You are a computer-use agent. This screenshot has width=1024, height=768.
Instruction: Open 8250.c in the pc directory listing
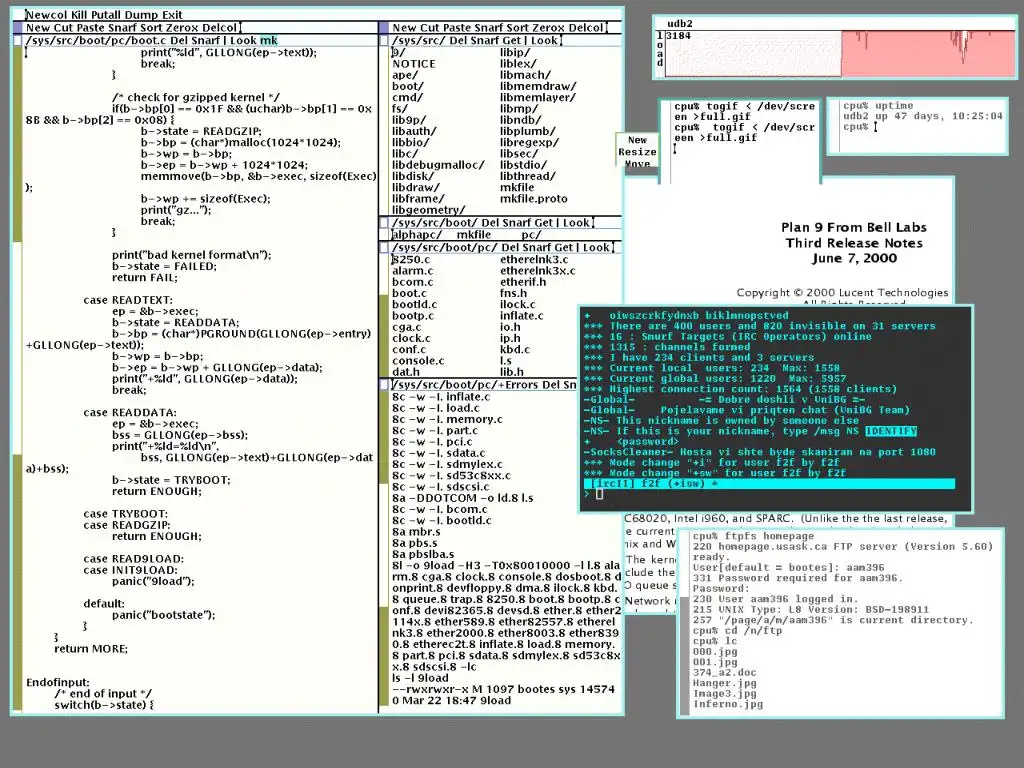pyautogui.click(x=411, y=259)
